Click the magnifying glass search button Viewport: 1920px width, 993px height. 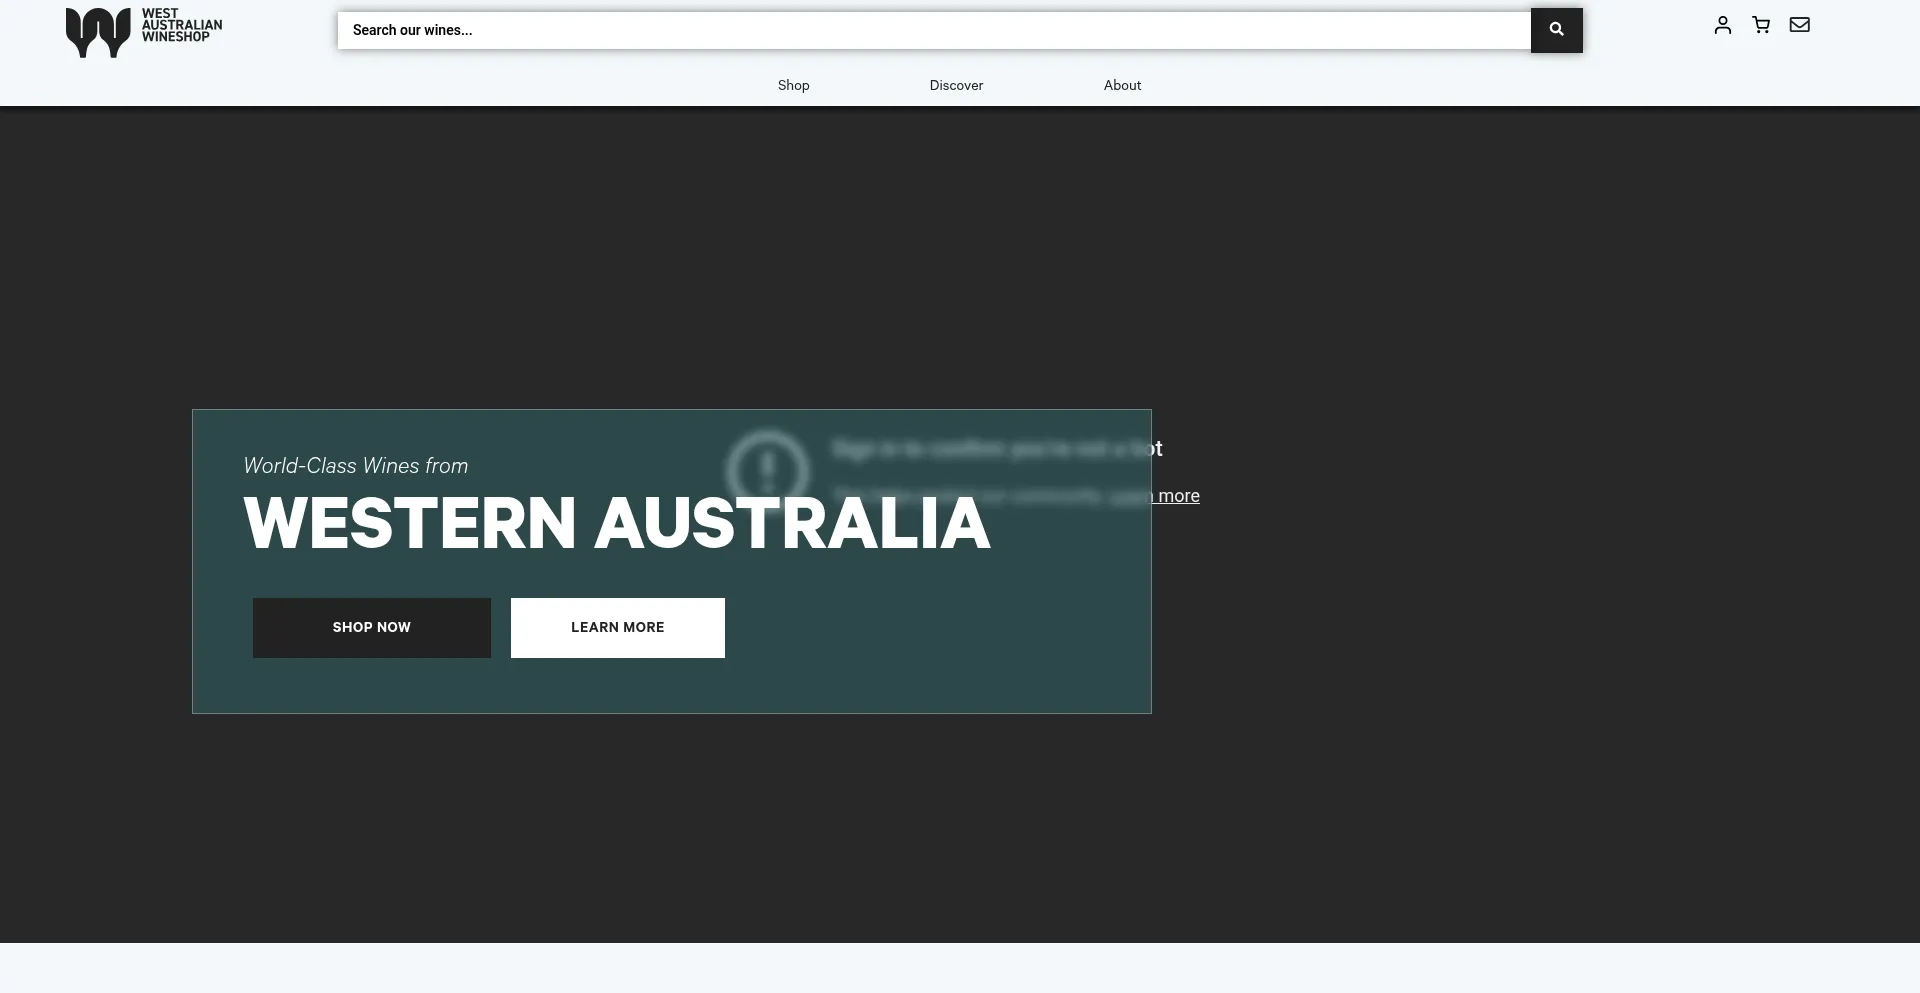point(1556,30)
